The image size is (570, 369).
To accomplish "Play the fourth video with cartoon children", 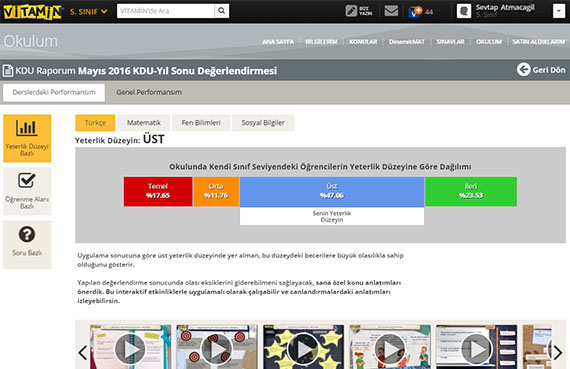I will click(390, 348).
